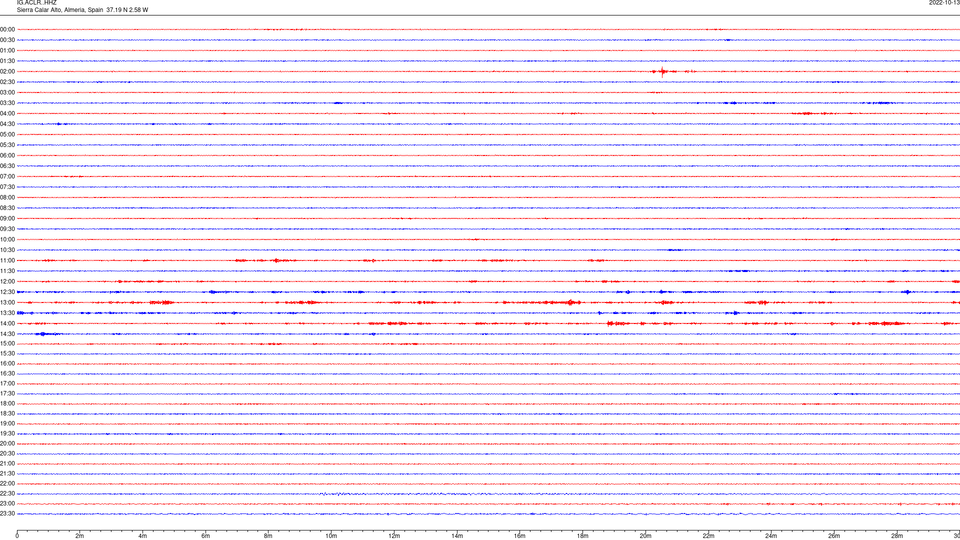
Task: Click the 26m axis tick label
Action: (x=834, y=536)
